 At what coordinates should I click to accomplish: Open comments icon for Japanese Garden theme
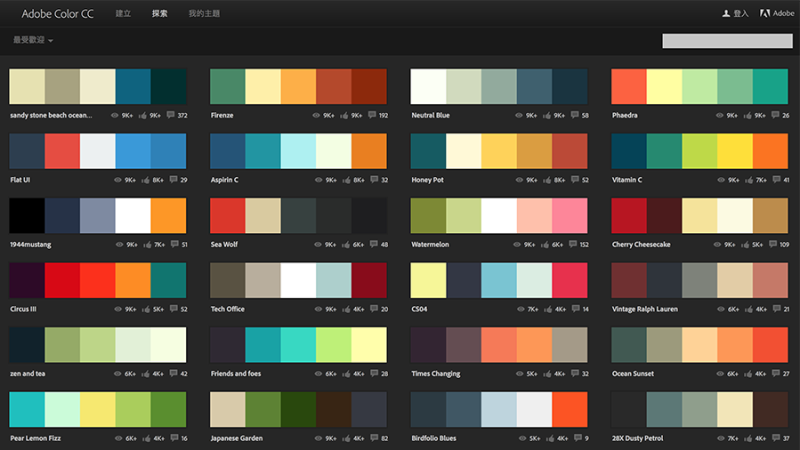(373, 438)
